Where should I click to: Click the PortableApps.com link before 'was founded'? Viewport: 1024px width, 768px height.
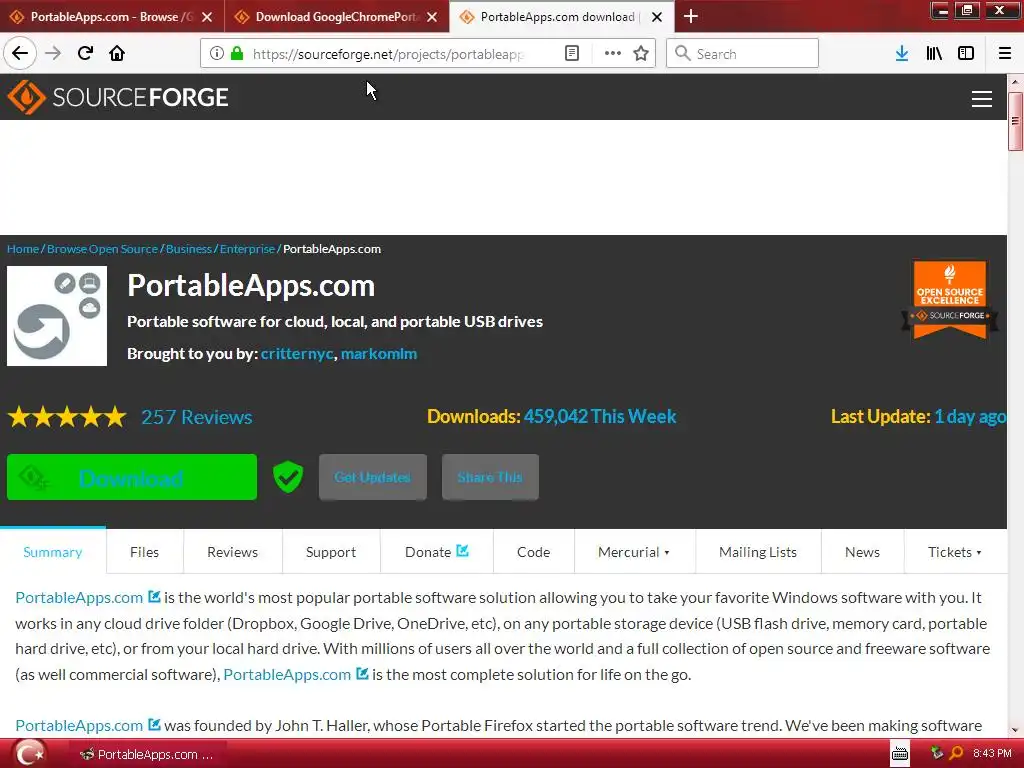79,726
